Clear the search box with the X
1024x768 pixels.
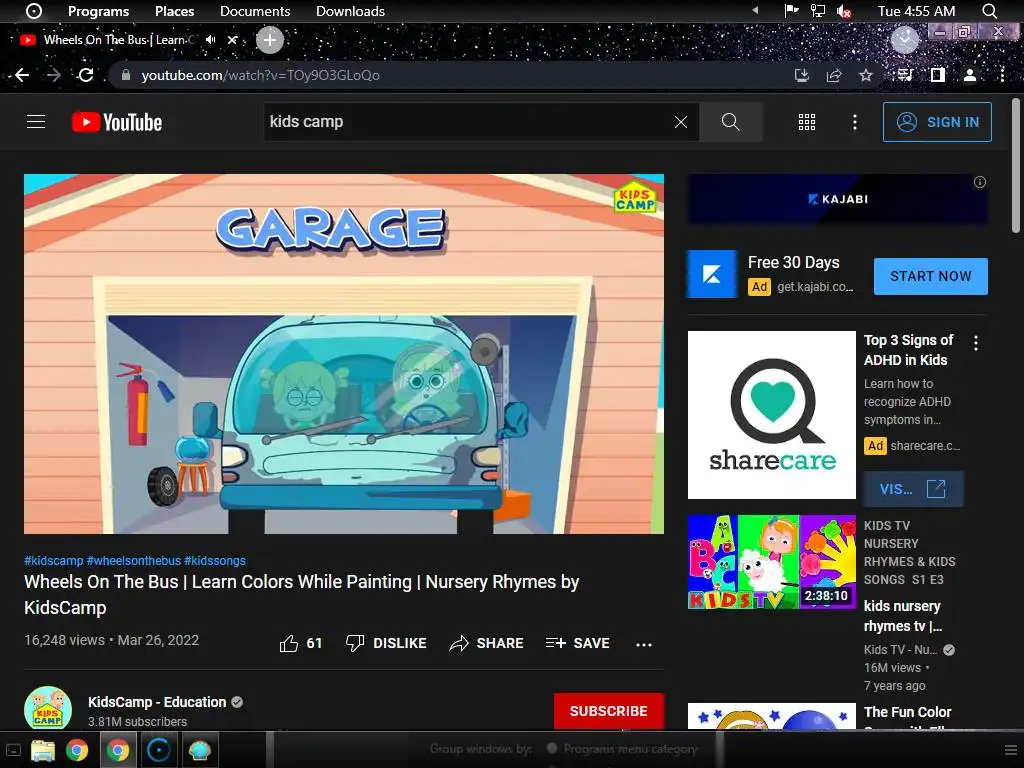pyautogui.click(x=680, y=122)
